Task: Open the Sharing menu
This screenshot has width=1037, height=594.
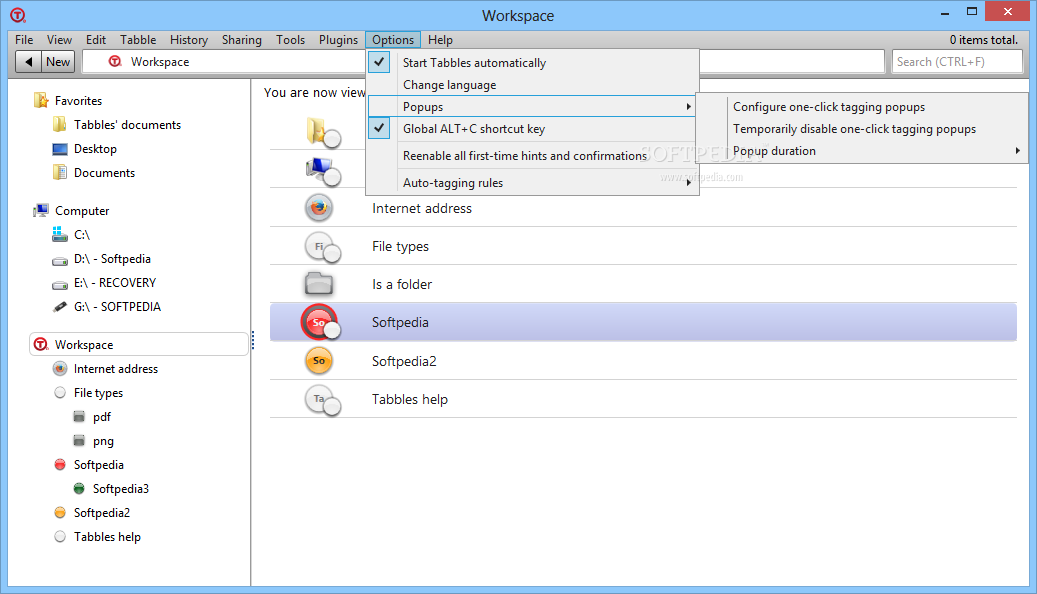Action: click(241, 40)
